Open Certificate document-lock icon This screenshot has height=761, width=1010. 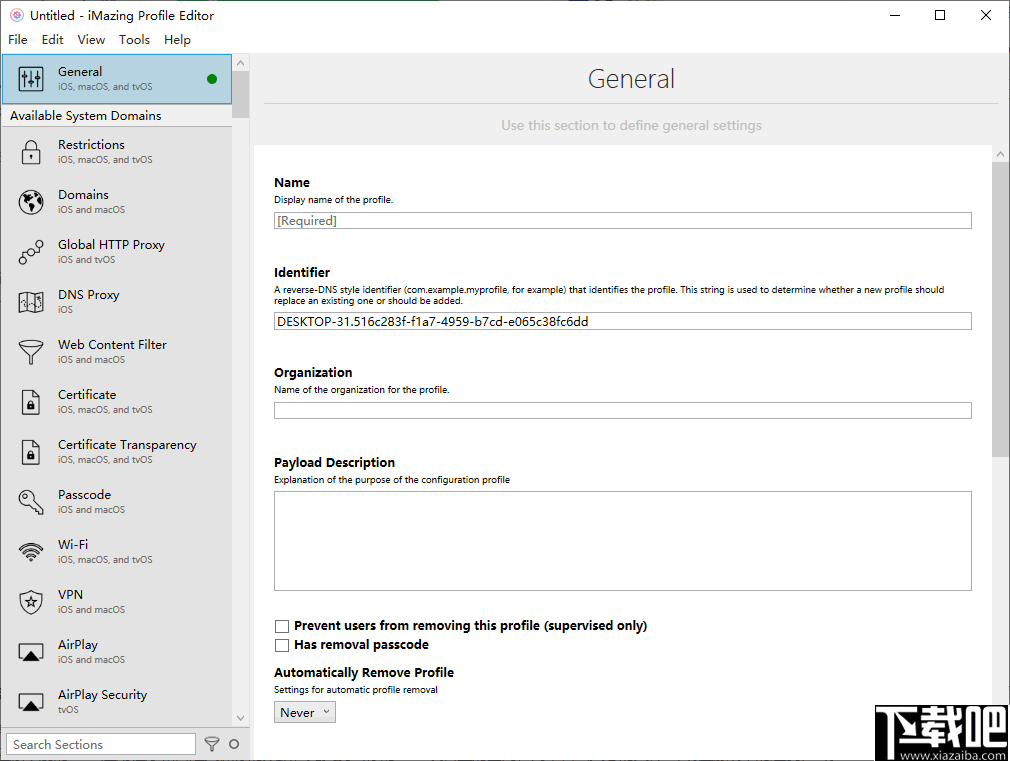[x=31, y=402]
